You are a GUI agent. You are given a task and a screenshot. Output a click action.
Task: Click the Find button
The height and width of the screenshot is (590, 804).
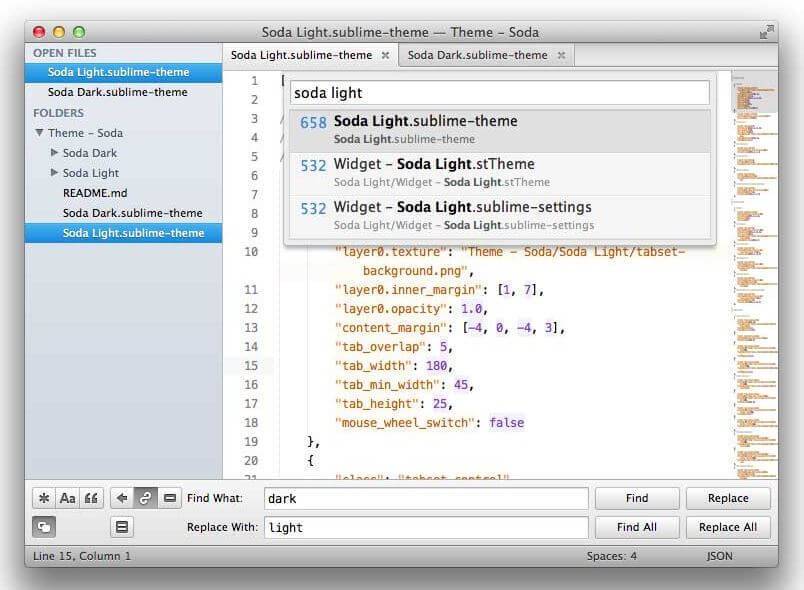[x=637, y=498]
